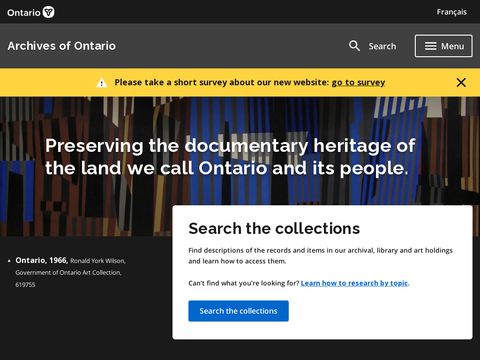Open the hamburger Menu button
480x360 pixels.
(444, 46)
